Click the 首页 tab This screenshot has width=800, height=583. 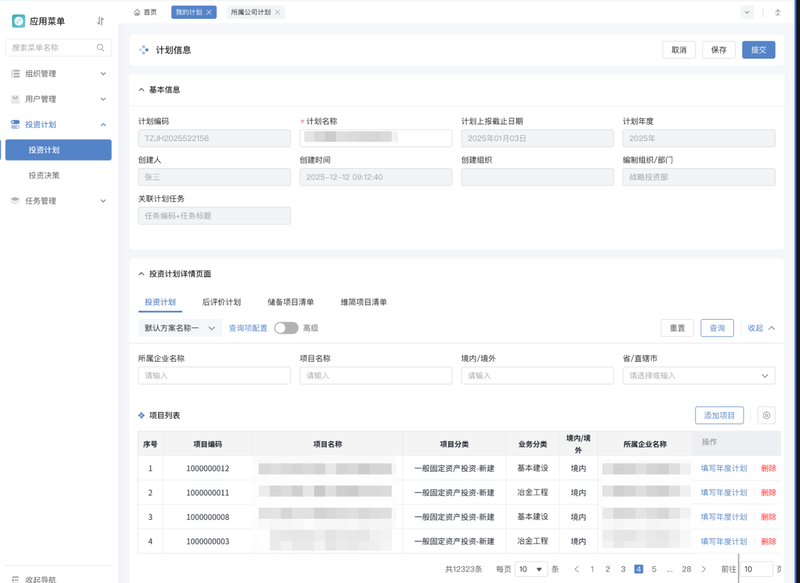click(x=145, y=12)
